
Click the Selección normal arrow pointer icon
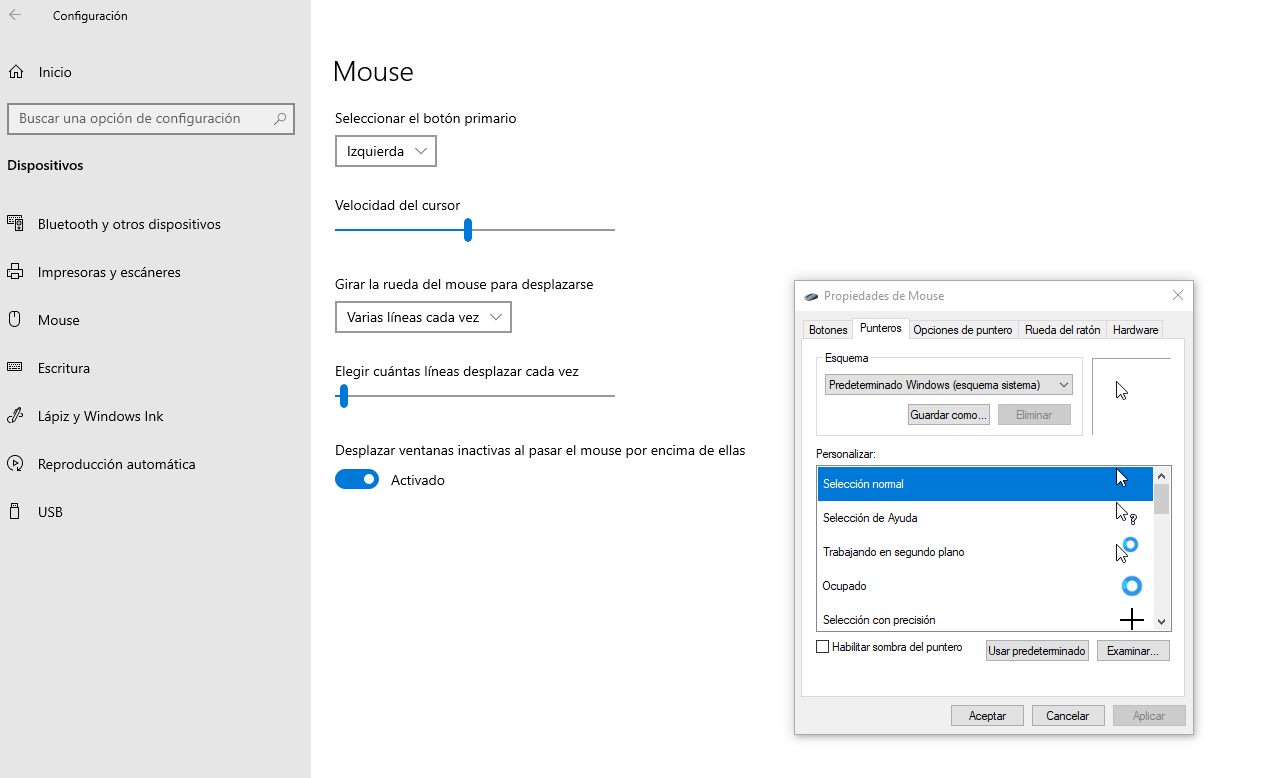(x=1122, y=478)
